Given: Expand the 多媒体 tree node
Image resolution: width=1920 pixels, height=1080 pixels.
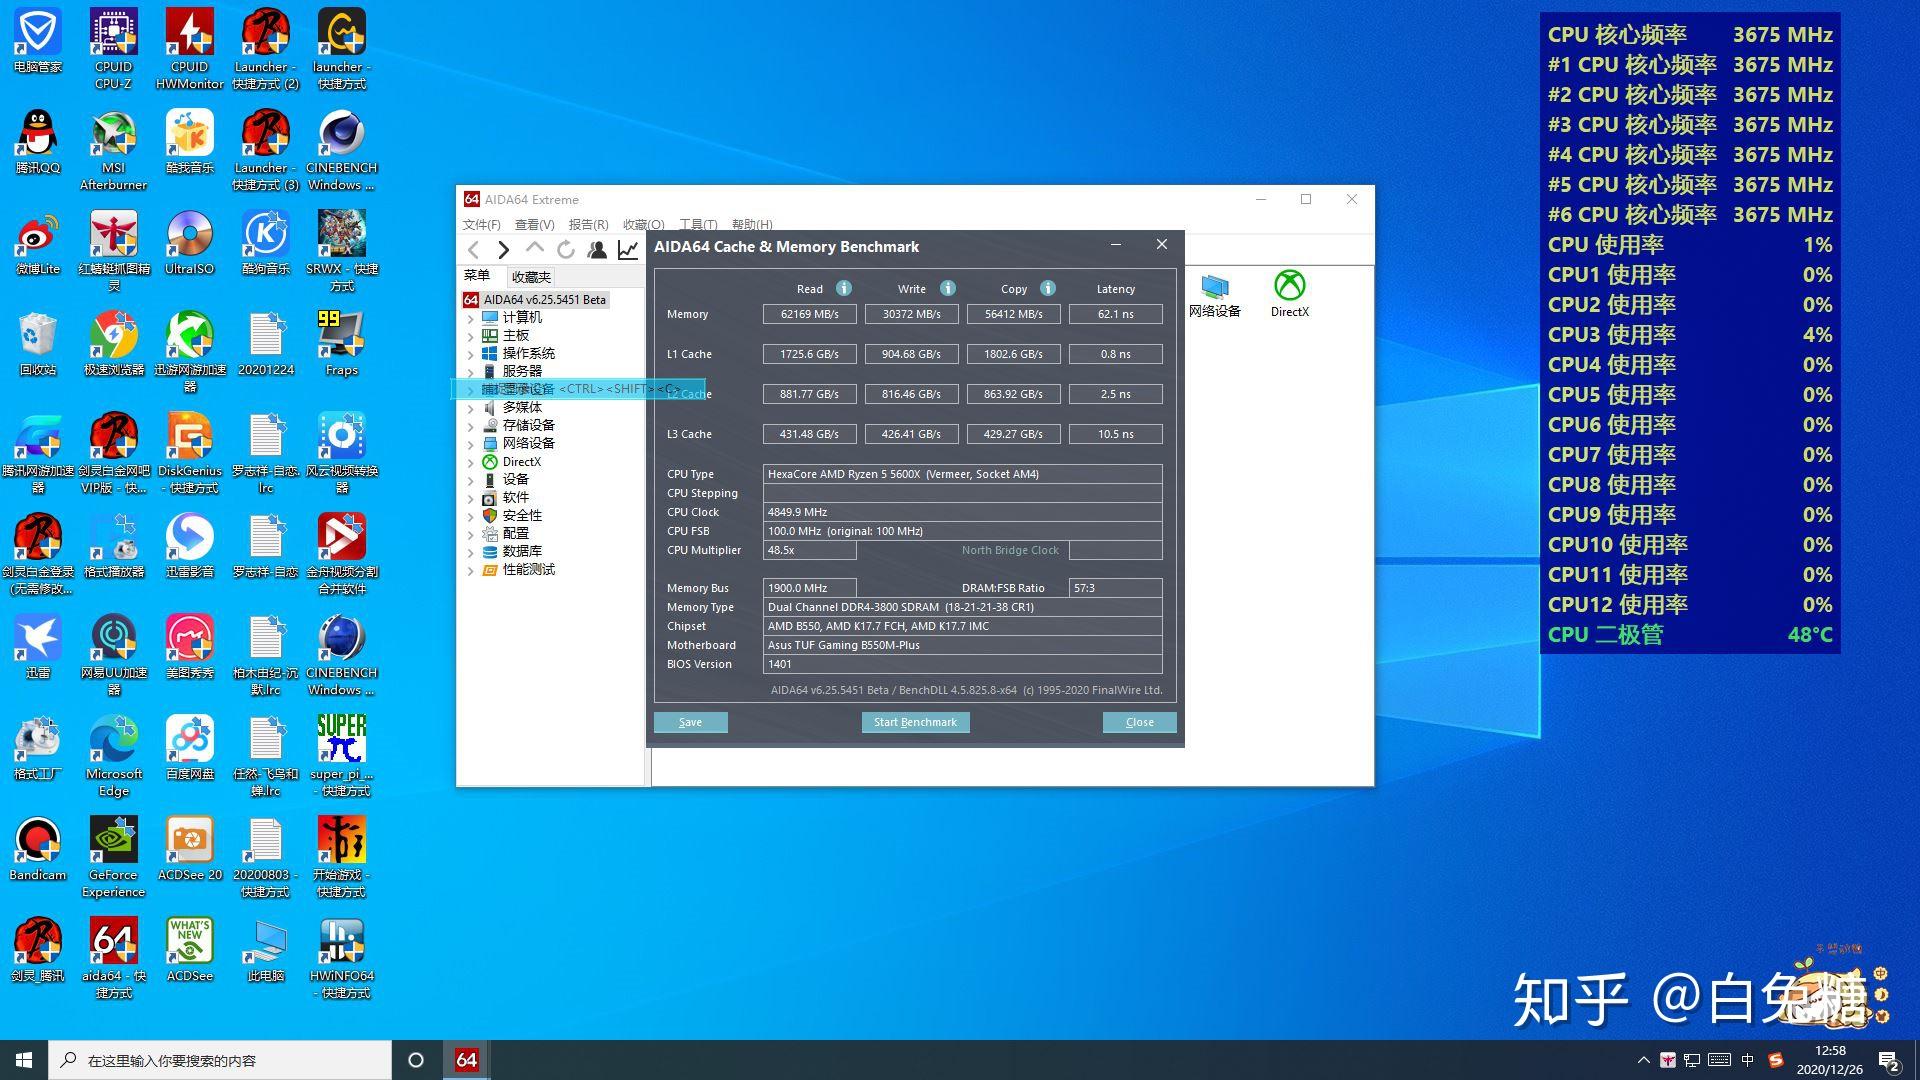Looking at the screenshot, I should [470, 408].
